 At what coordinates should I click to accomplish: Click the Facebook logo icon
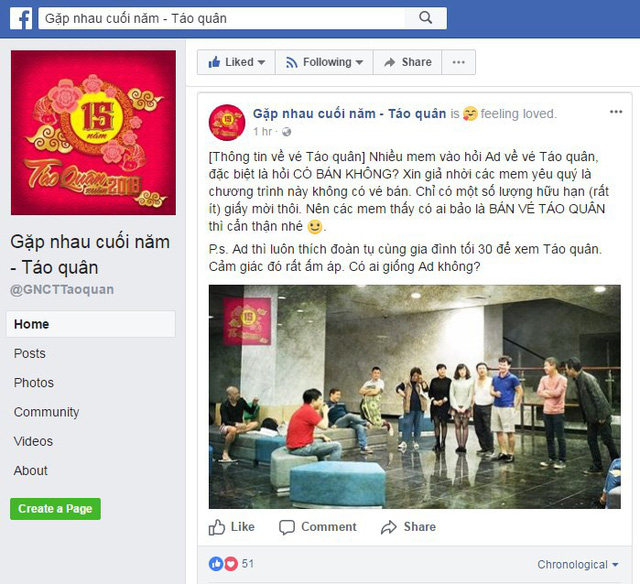pos(21,18)
